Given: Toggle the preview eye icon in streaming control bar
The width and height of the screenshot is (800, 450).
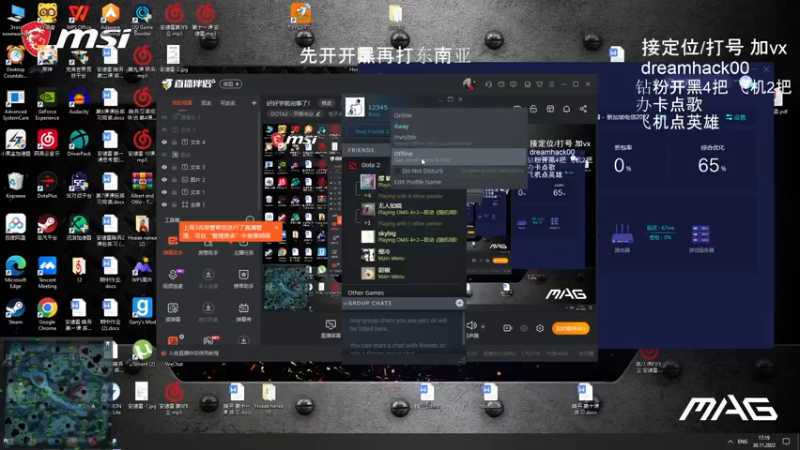Looking at the screenshot, I should 524,328.
